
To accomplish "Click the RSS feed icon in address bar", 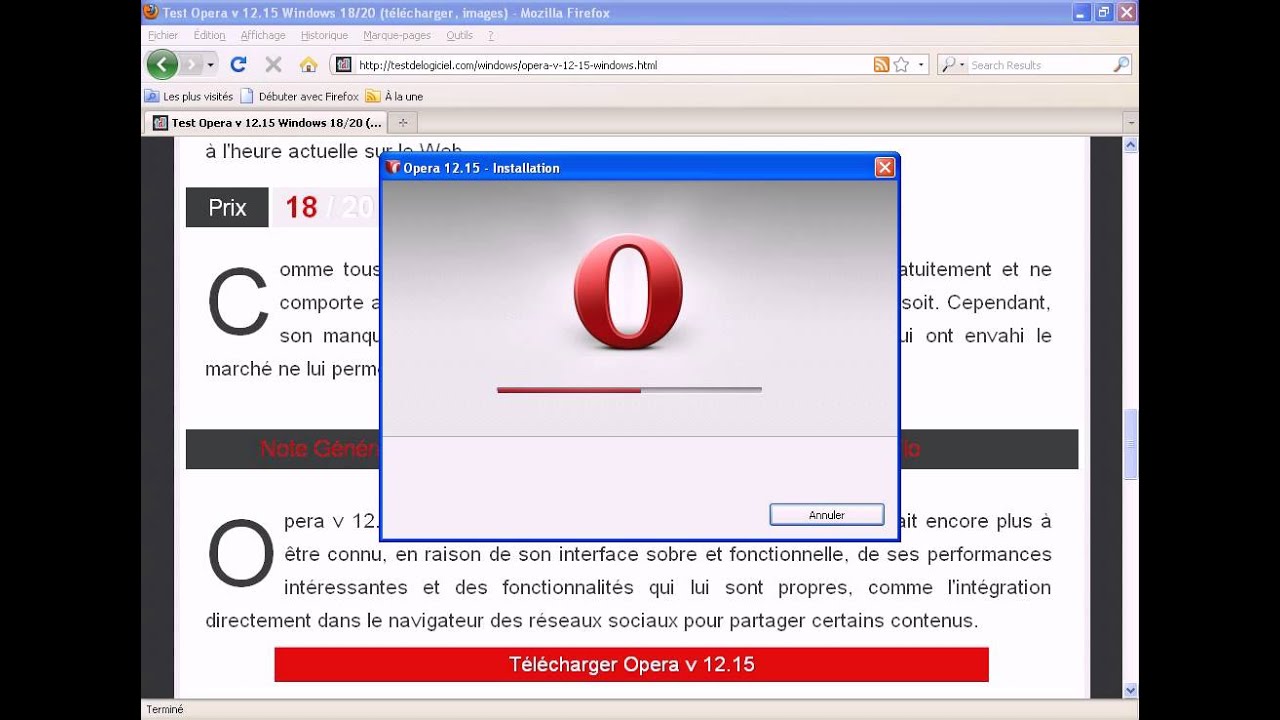I will (881, 65).
